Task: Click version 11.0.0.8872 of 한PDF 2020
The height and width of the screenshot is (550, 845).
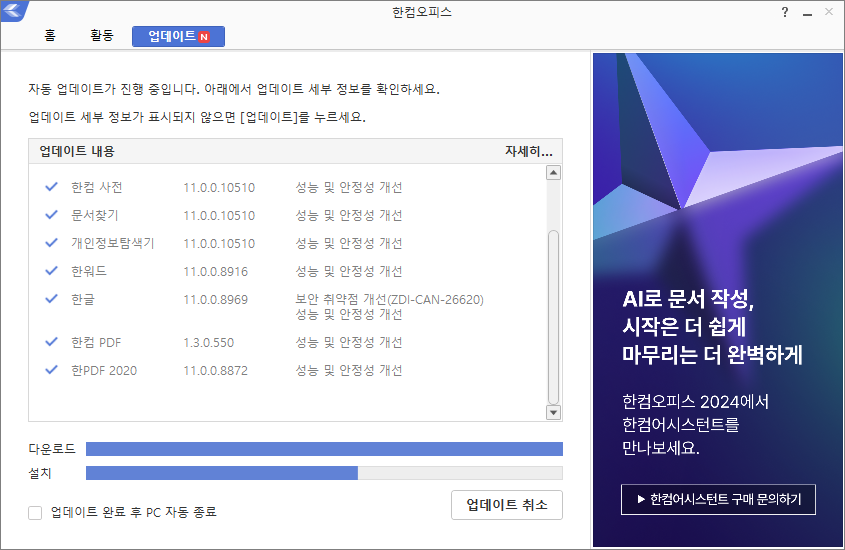Action: pos(216,371)
